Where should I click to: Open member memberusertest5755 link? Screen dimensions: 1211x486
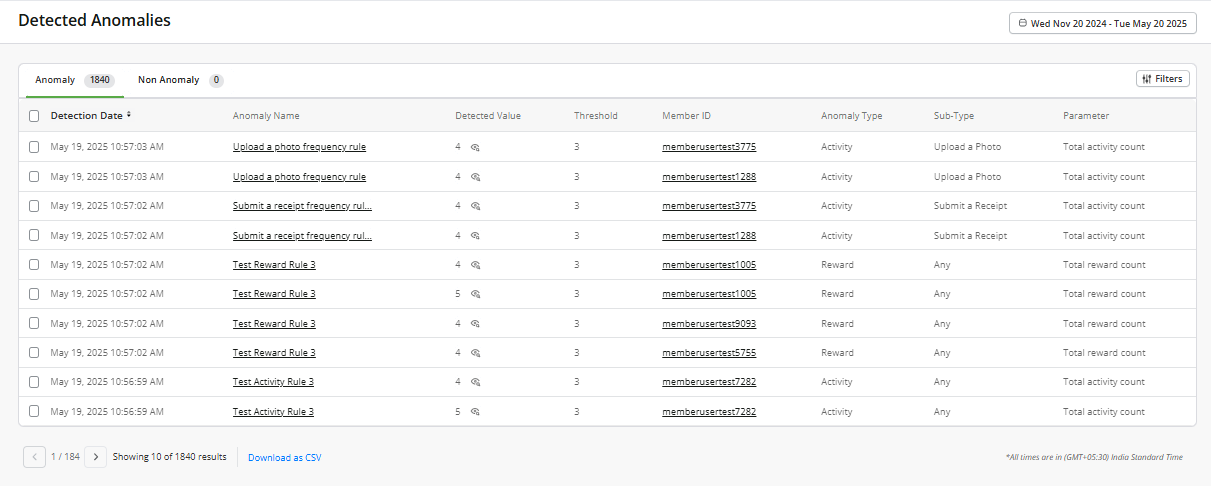(709, 353)
